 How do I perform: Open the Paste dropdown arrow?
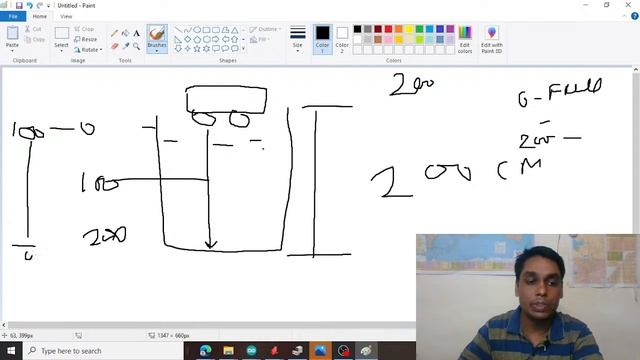13,50
